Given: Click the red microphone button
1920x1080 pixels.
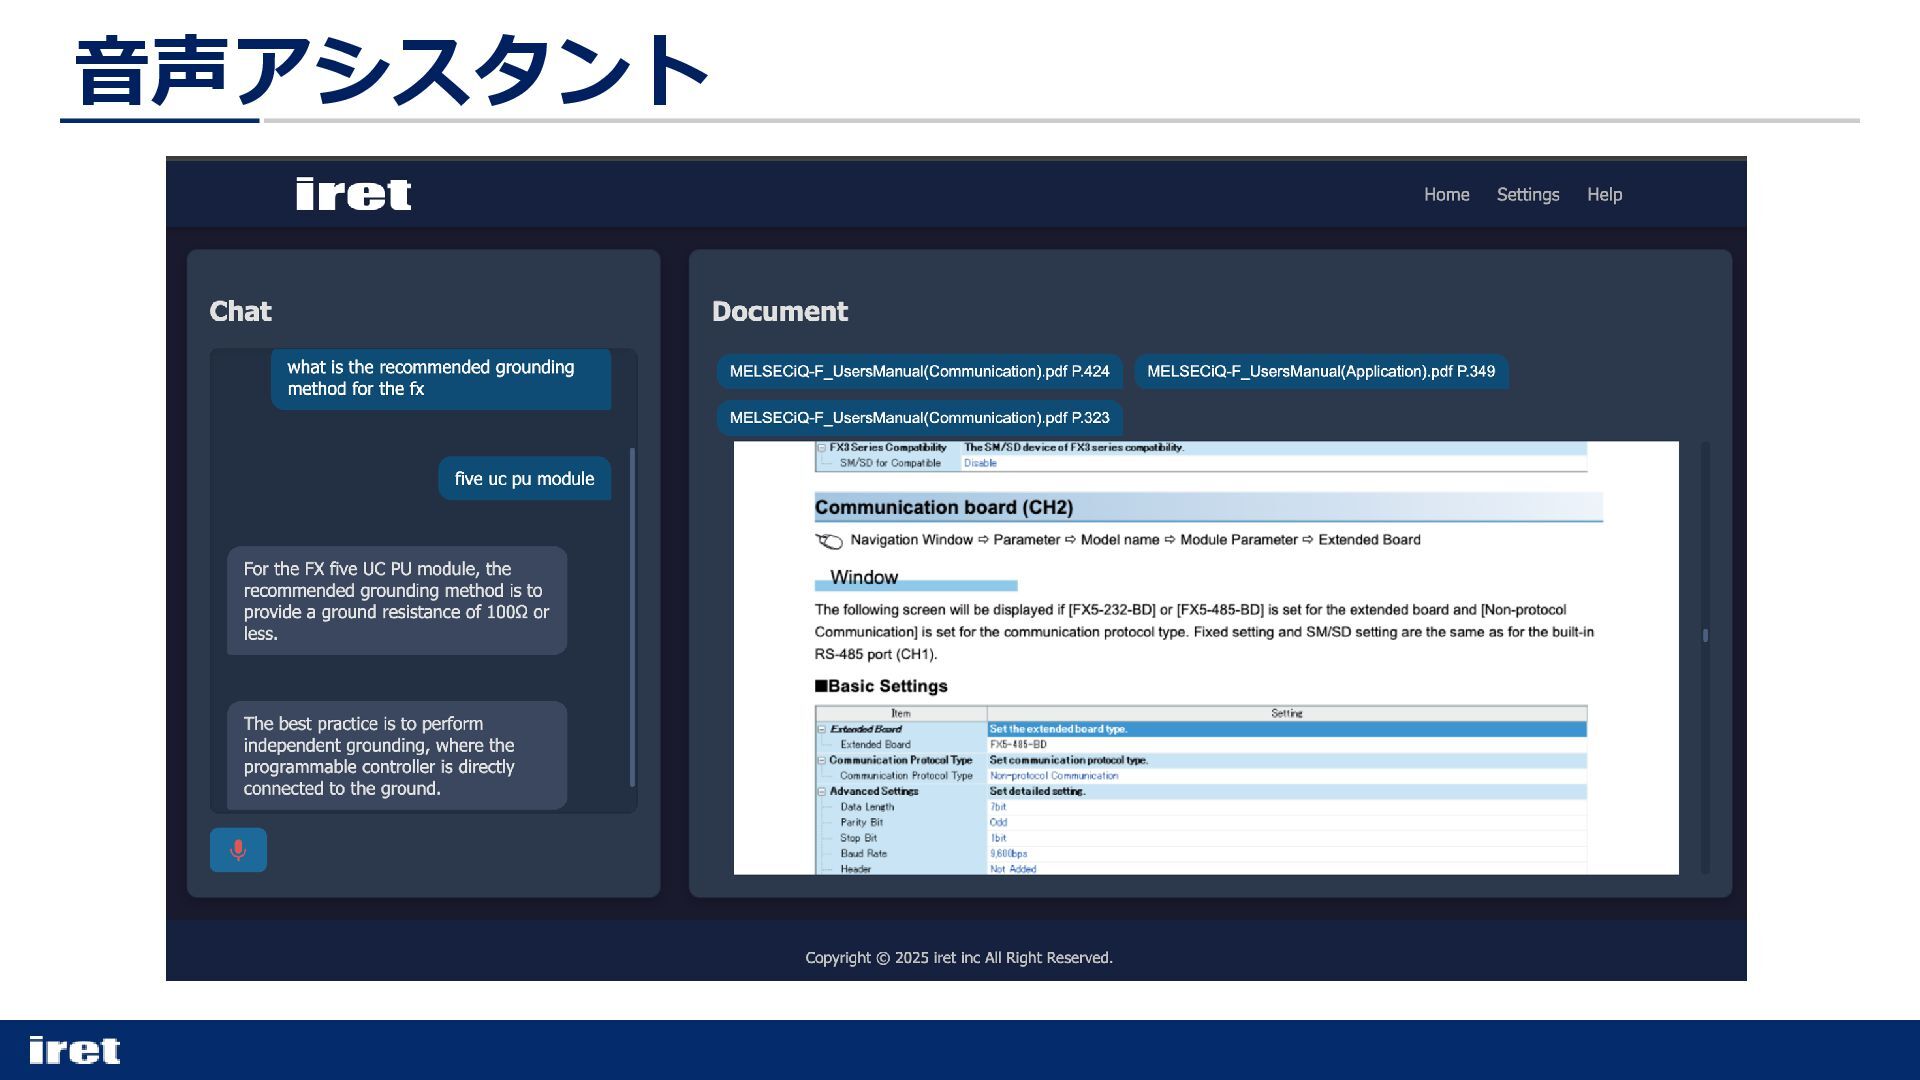Looking at the screenshot, I should click(x=238, y=850).
